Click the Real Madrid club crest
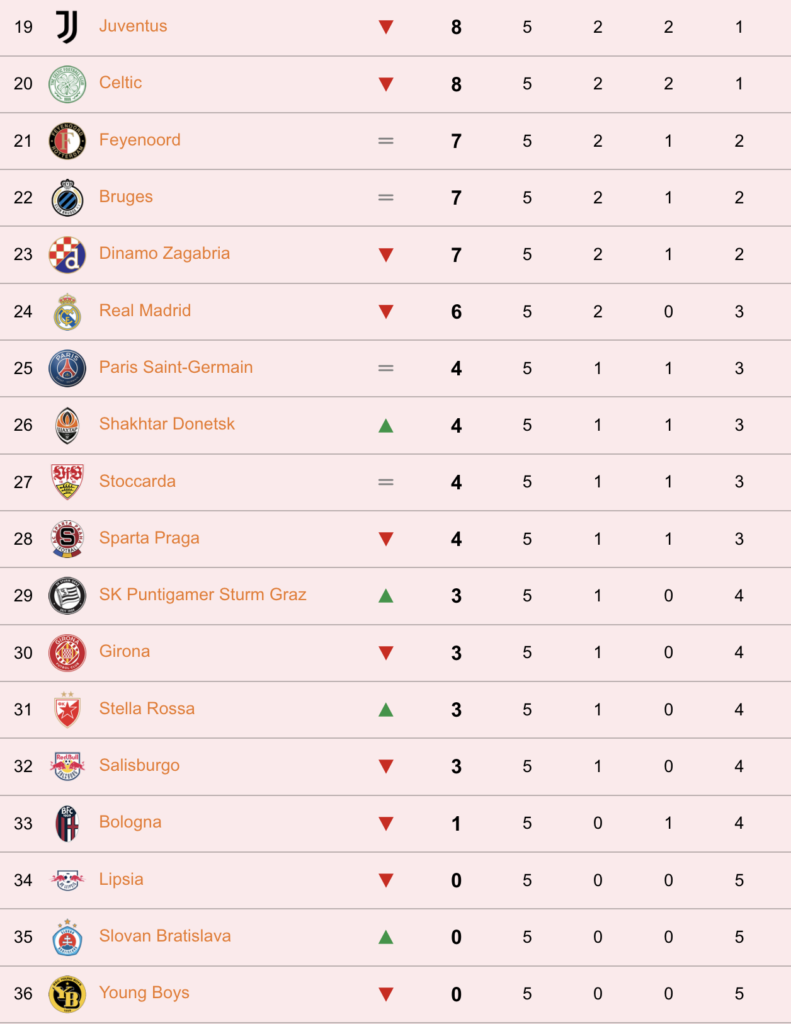 (67, 312)
